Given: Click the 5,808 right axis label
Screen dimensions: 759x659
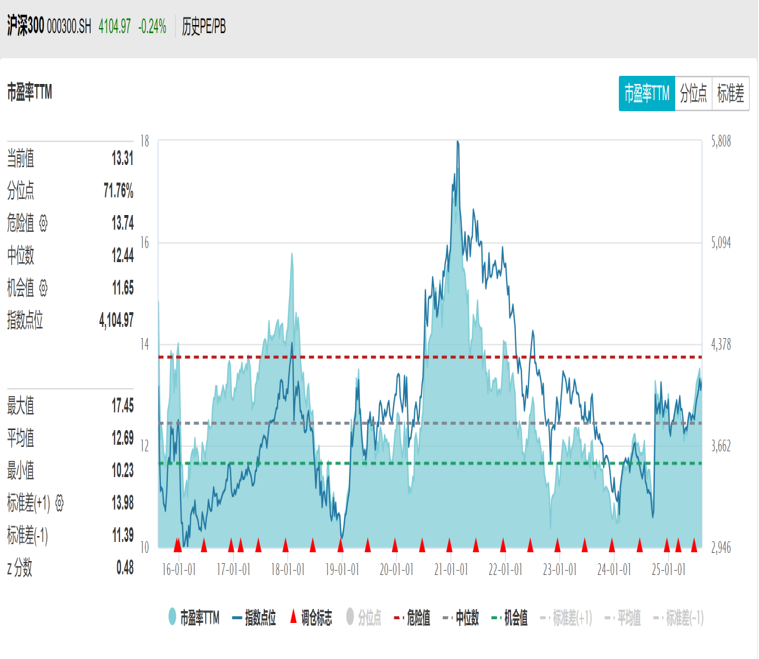Looking at the screenshot, I should [x=721, y=141].
